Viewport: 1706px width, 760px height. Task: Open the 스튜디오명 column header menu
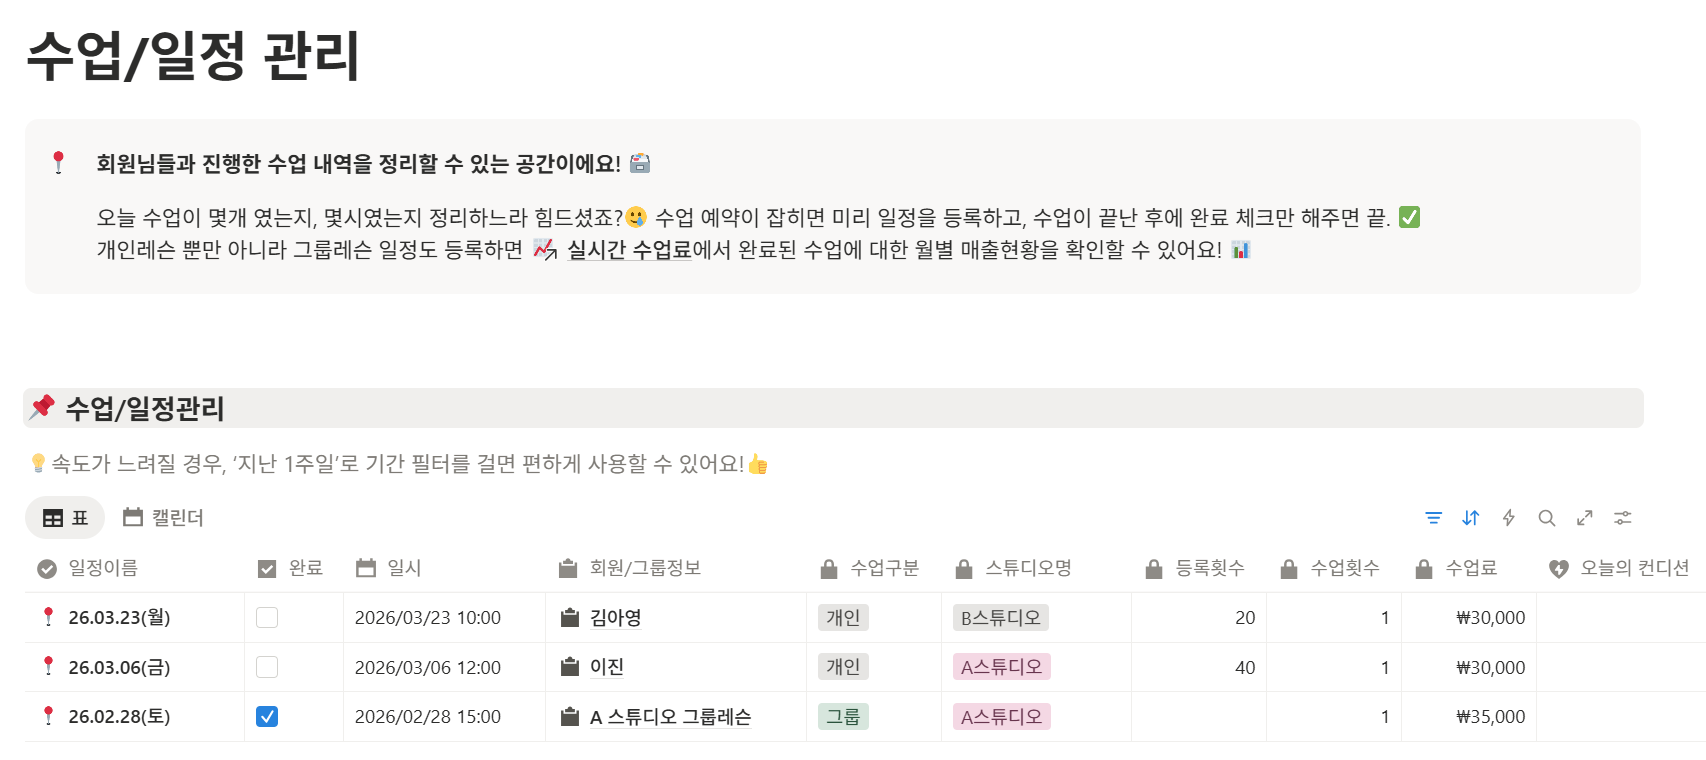(x=1028, y=567)
